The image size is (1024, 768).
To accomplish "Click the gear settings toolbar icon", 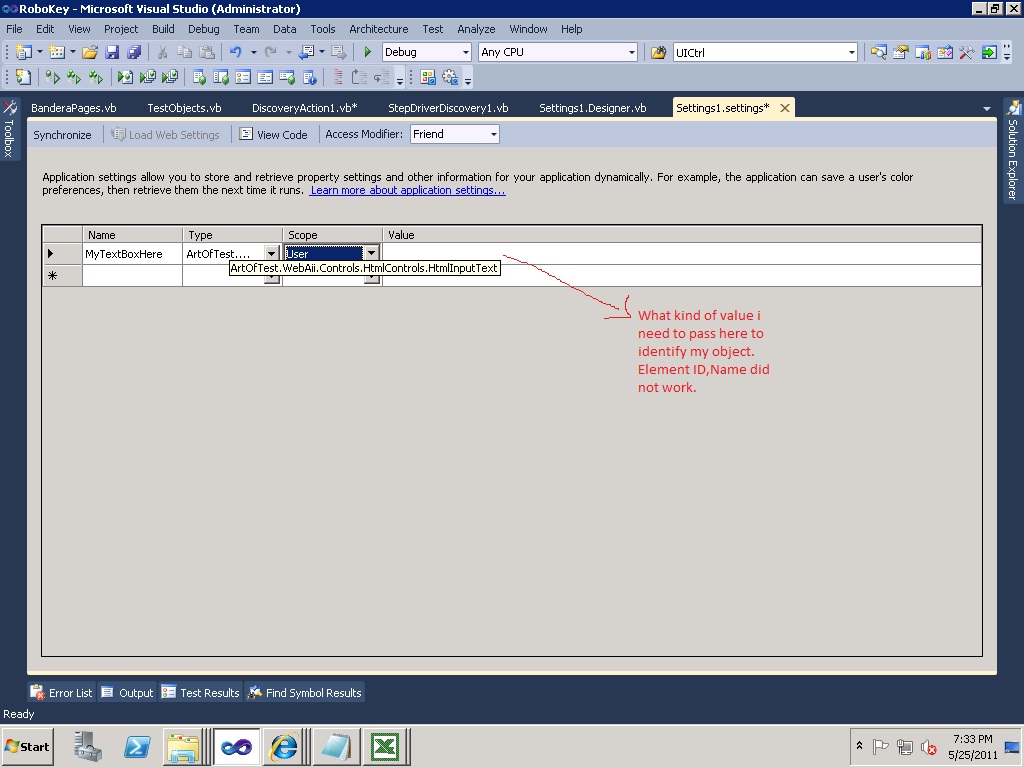I will tap(450, 77).
